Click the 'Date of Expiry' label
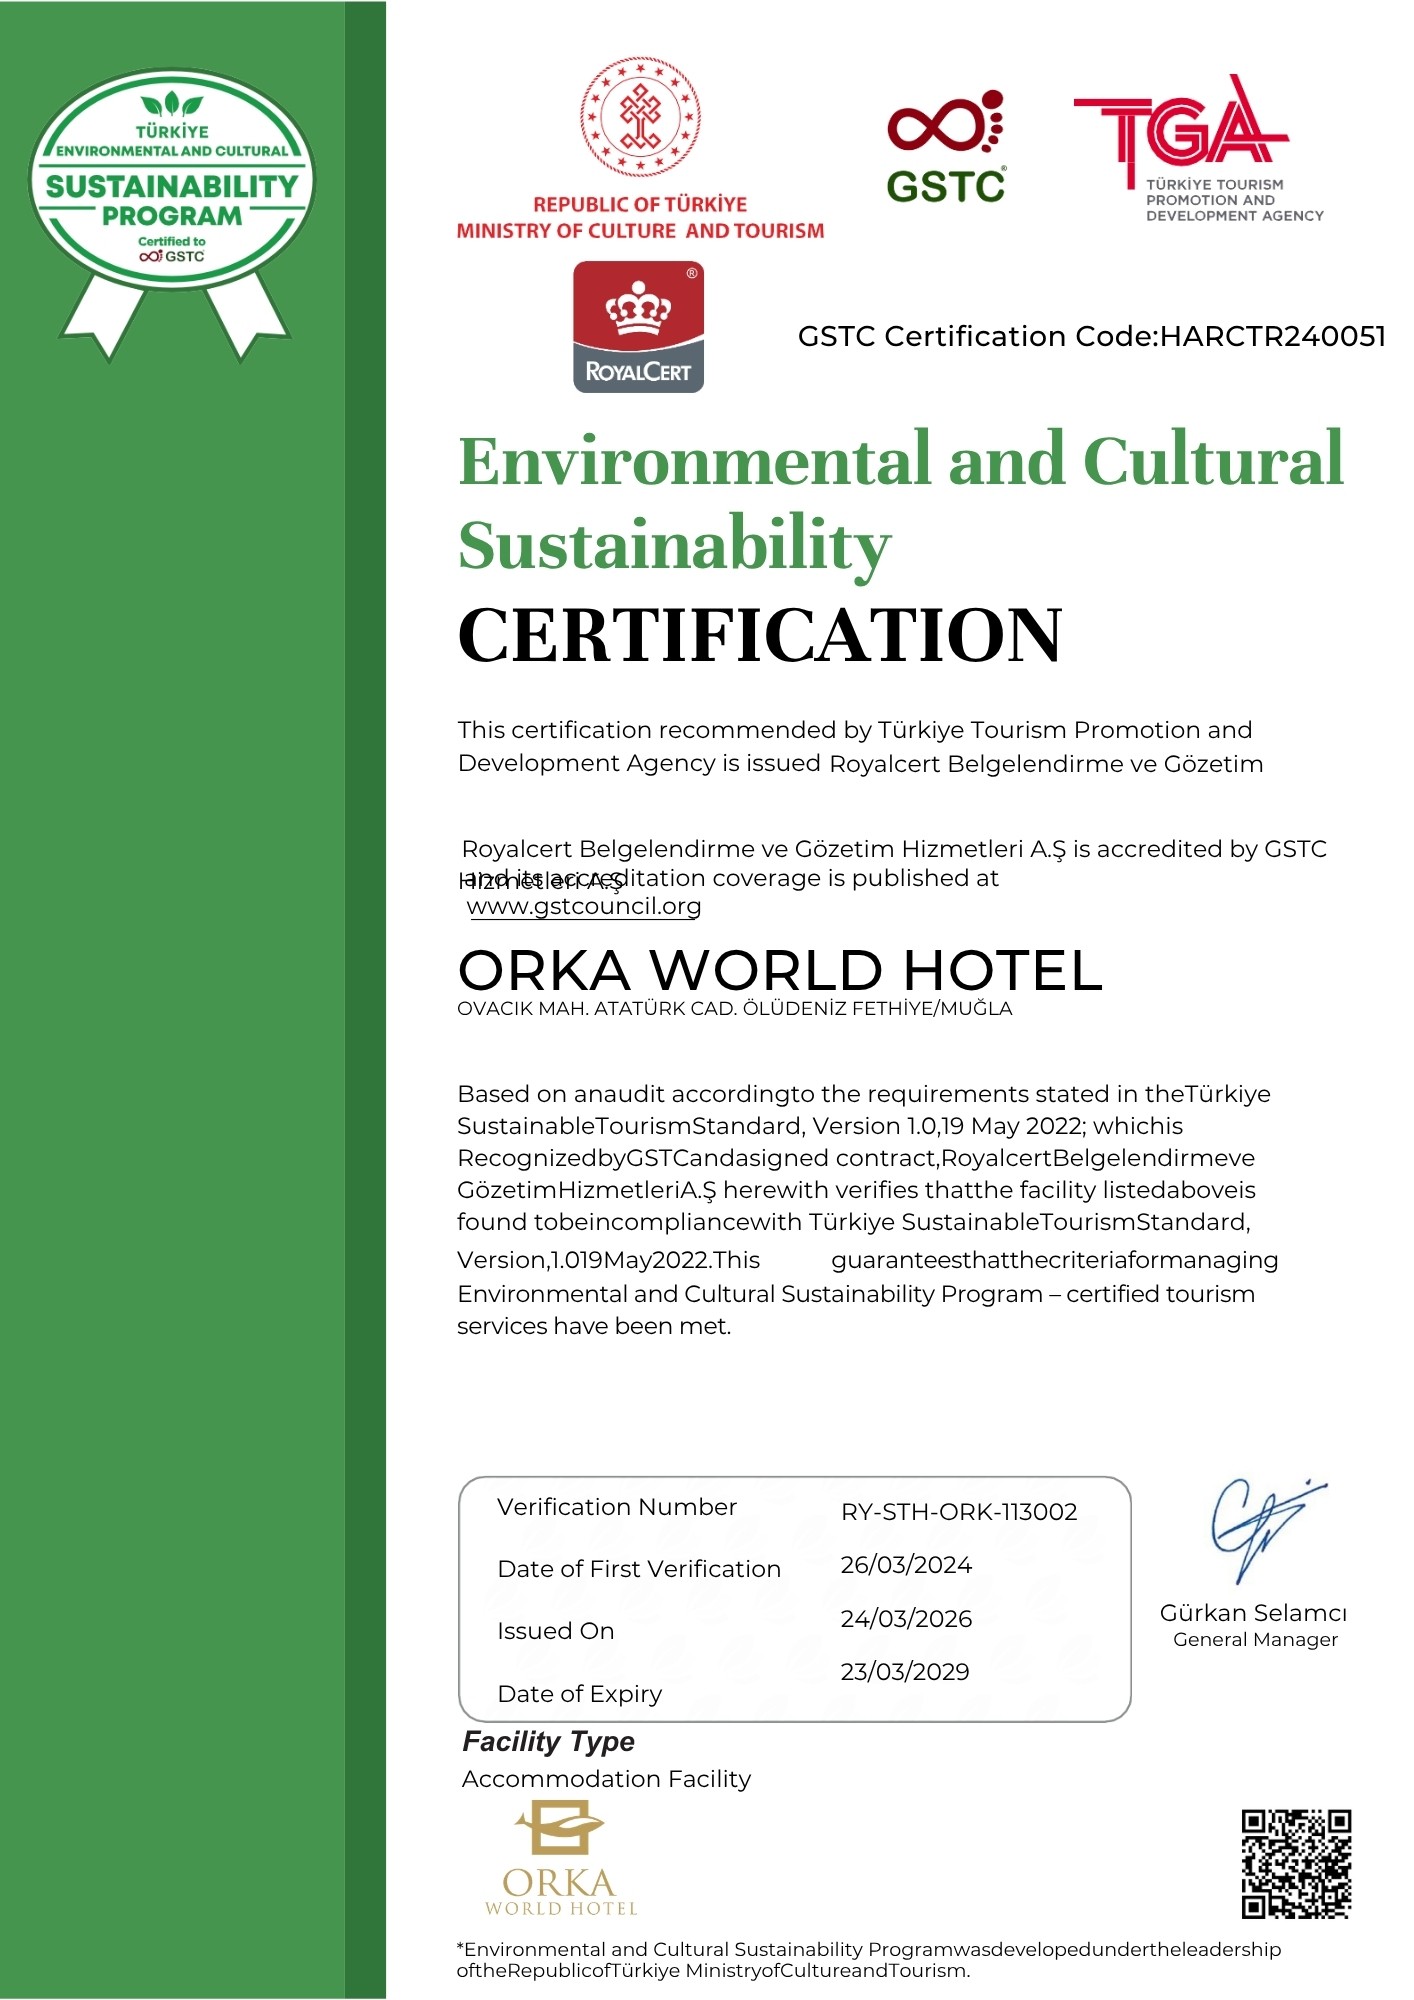This screenshot has width=1414, height=2000. [580, 1694]
